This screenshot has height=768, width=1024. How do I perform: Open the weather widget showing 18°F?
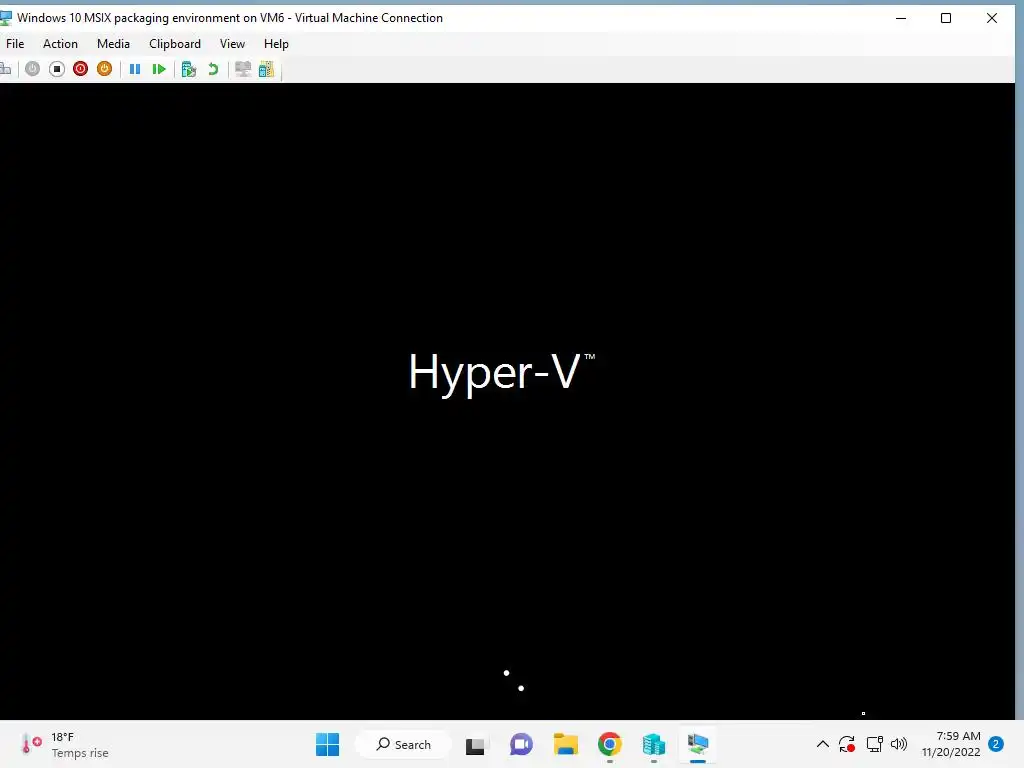65,744
